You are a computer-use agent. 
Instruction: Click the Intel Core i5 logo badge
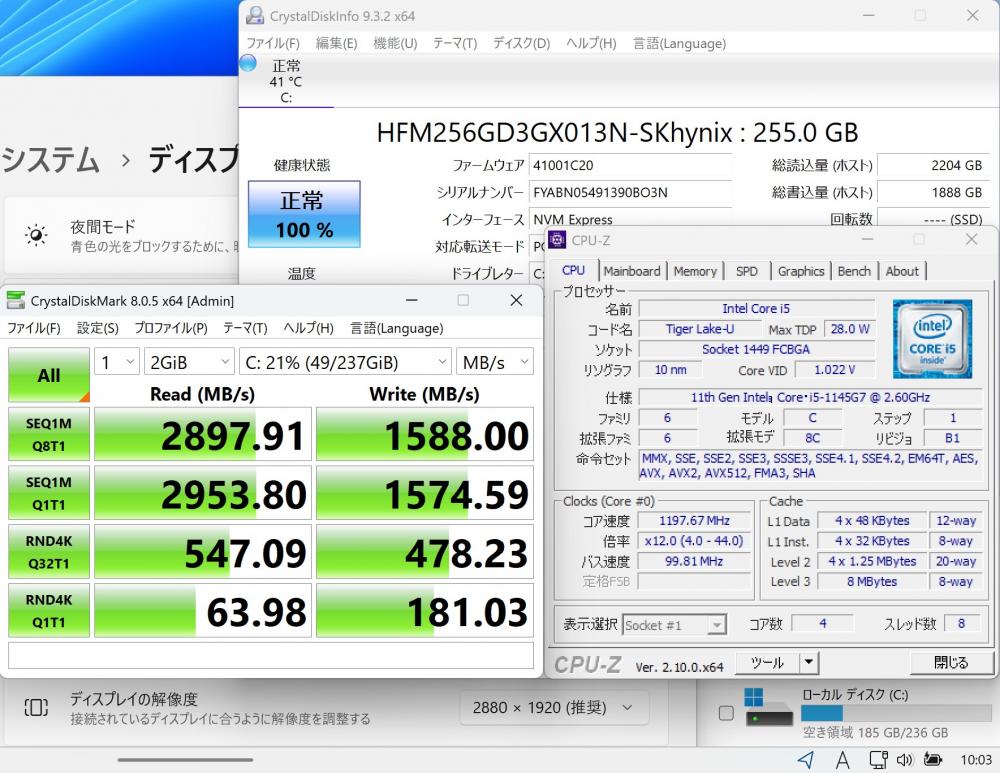[932, 338]
